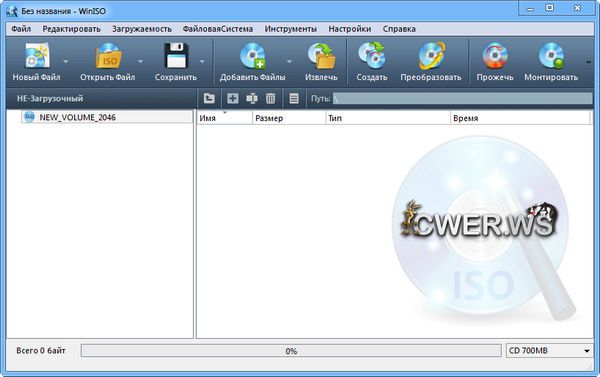Click the Преобразовать convert icon
The width and height of the screenshot is (600, 377).
431,56
